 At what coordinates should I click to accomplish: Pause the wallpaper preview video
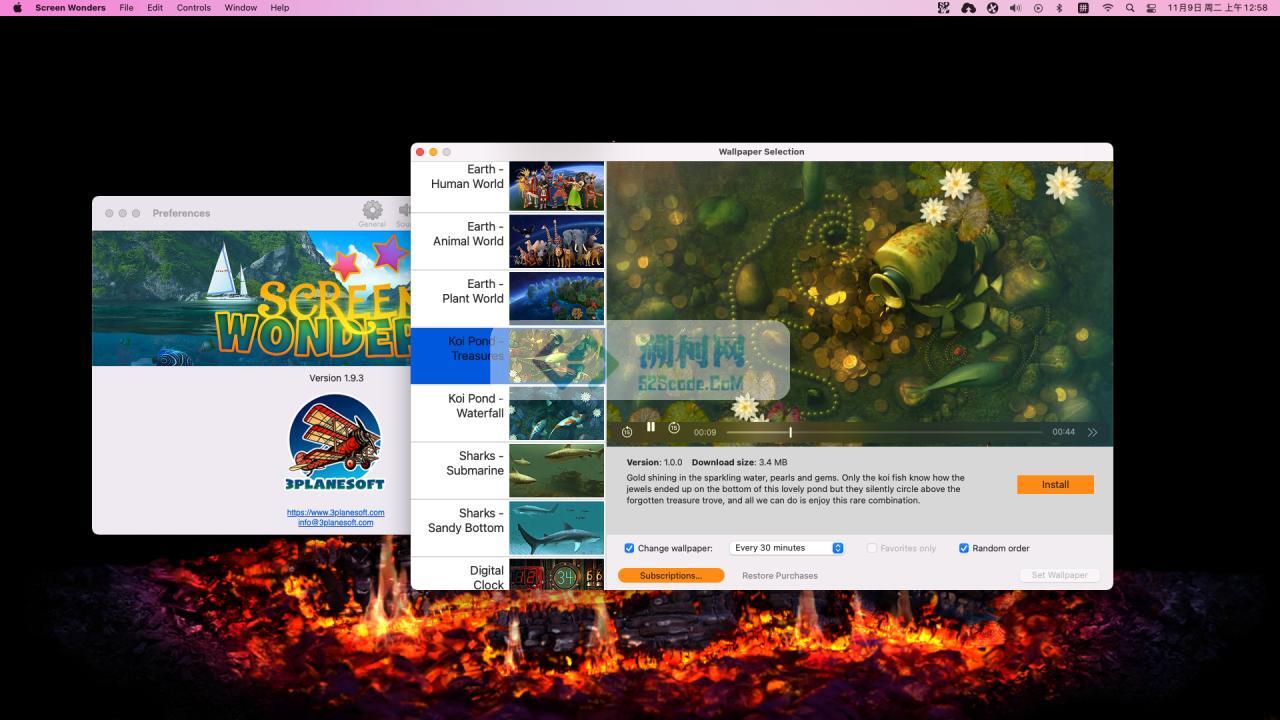651,427
